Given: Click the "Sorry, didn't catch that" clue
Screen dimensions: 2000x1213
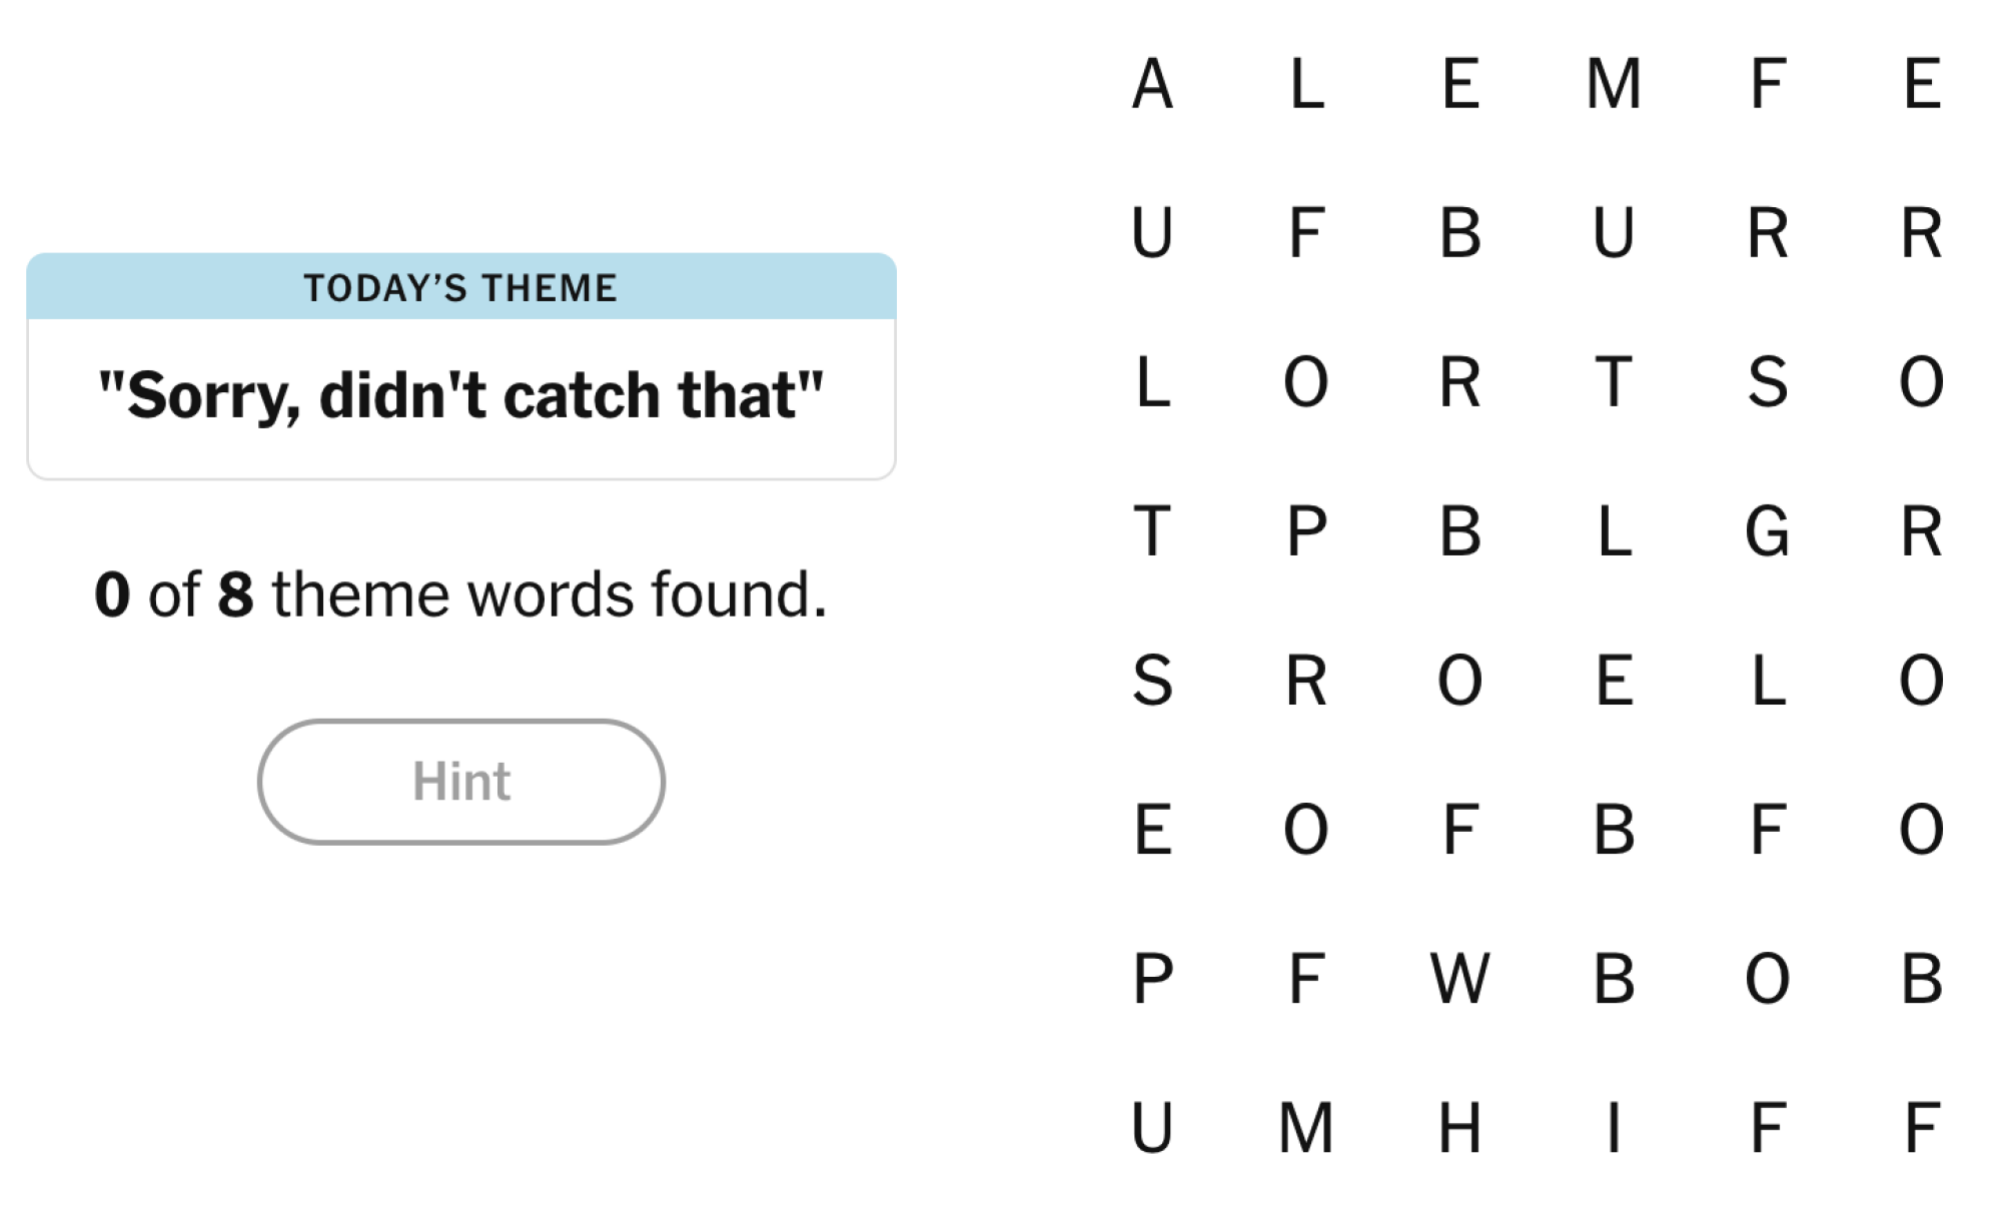Looking at the screenshot, I should point(461,396).
